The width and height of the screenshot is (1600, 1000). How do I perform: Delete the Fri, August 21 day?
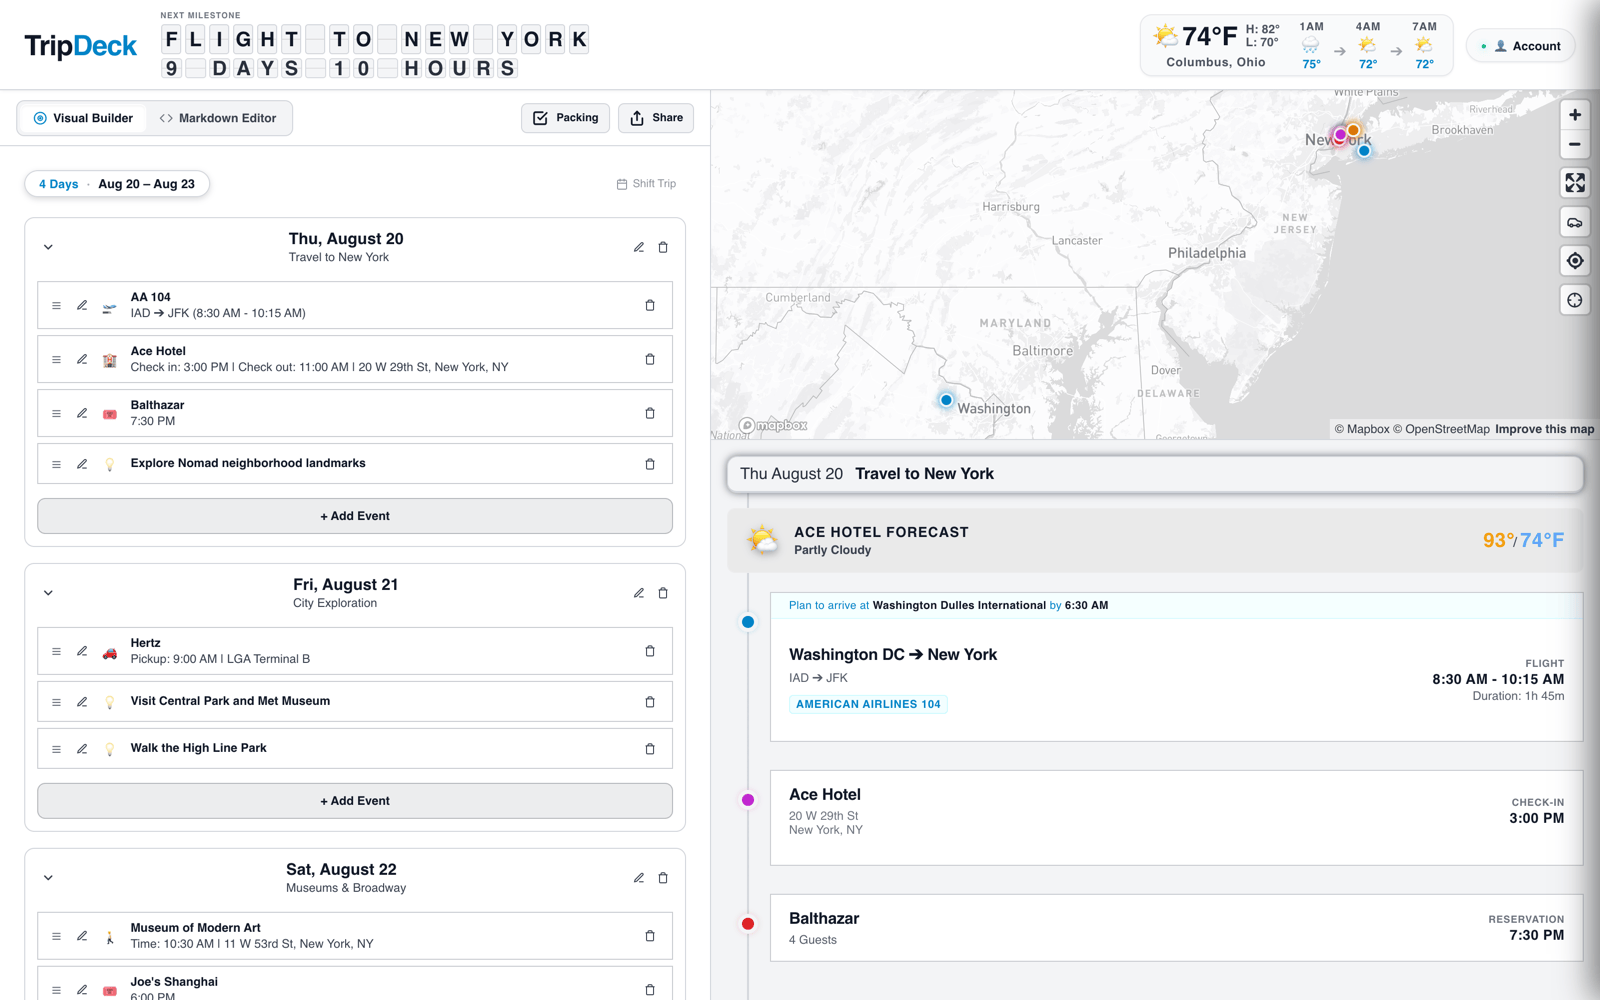[663, 593]
